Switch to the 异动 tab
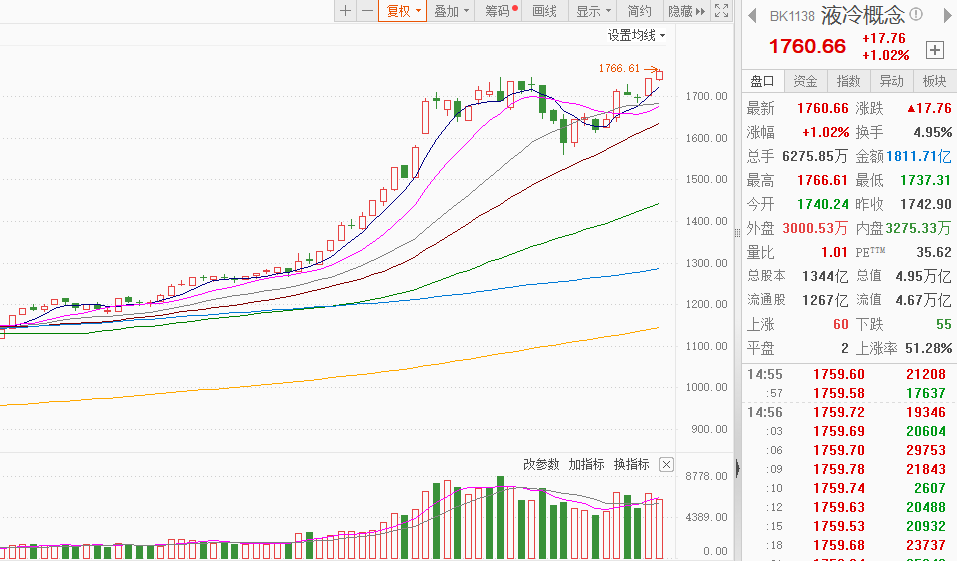The height and width of the screenshot is (561, 957). click(891, 81)
